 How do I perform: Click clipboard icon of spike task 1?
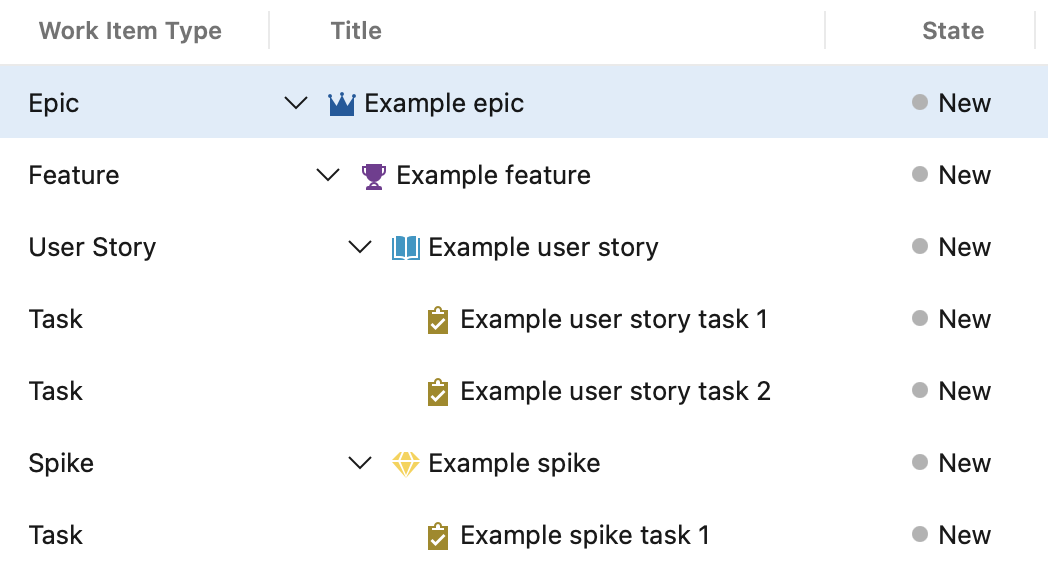[x=437, y=536]
